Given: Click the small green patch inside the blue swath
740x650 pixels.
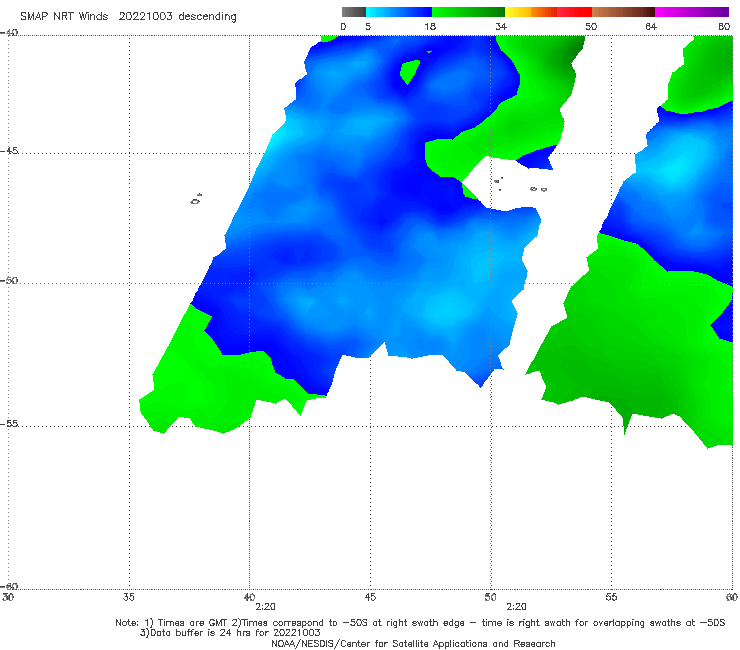Looking at the screenshot, I should click(410, 72).
